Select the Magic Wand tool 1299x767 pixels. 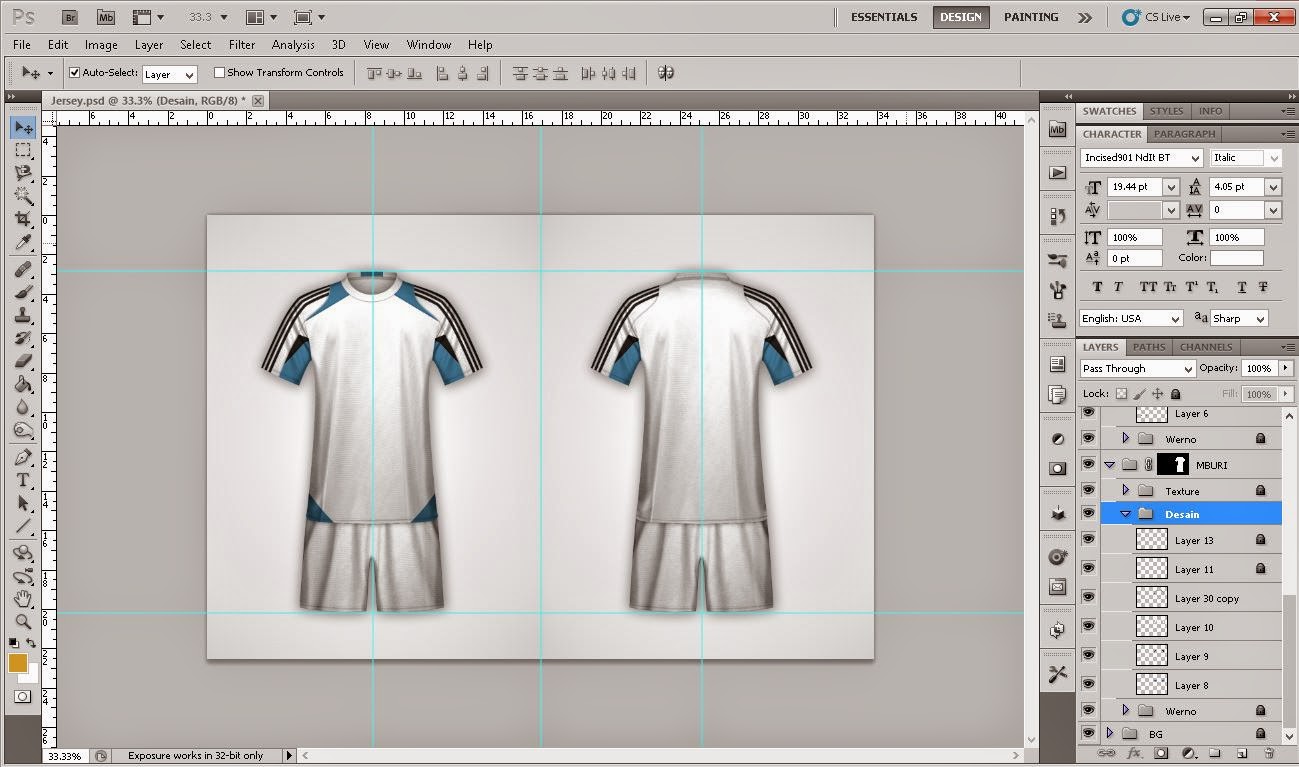point(23,195)
